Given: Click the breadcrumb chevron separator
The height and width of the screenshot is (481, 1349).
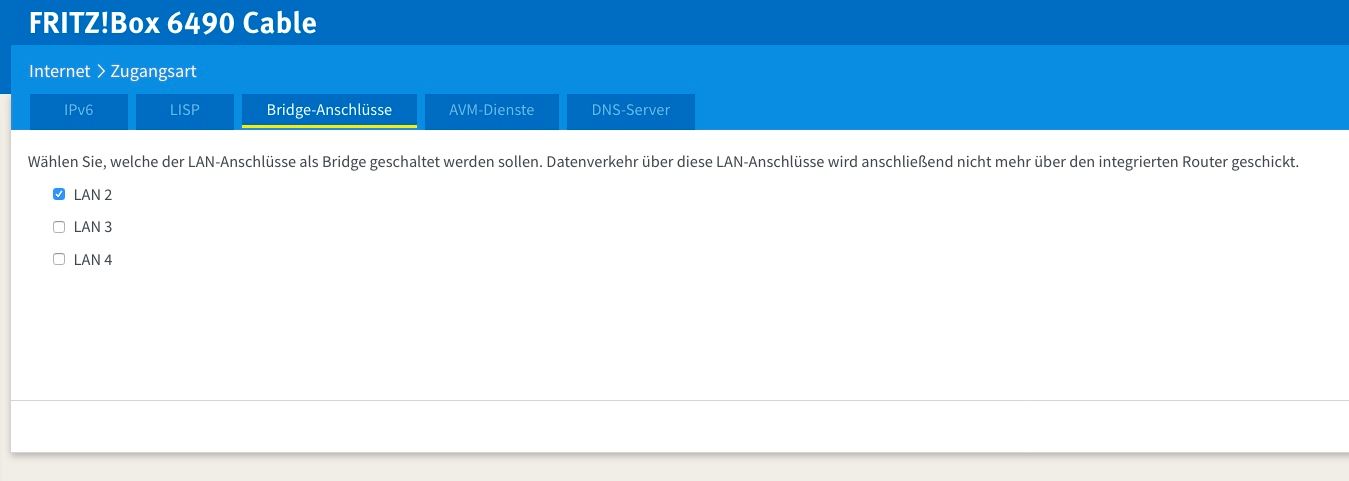Looking at the screenshot, I should pos(100,72).
